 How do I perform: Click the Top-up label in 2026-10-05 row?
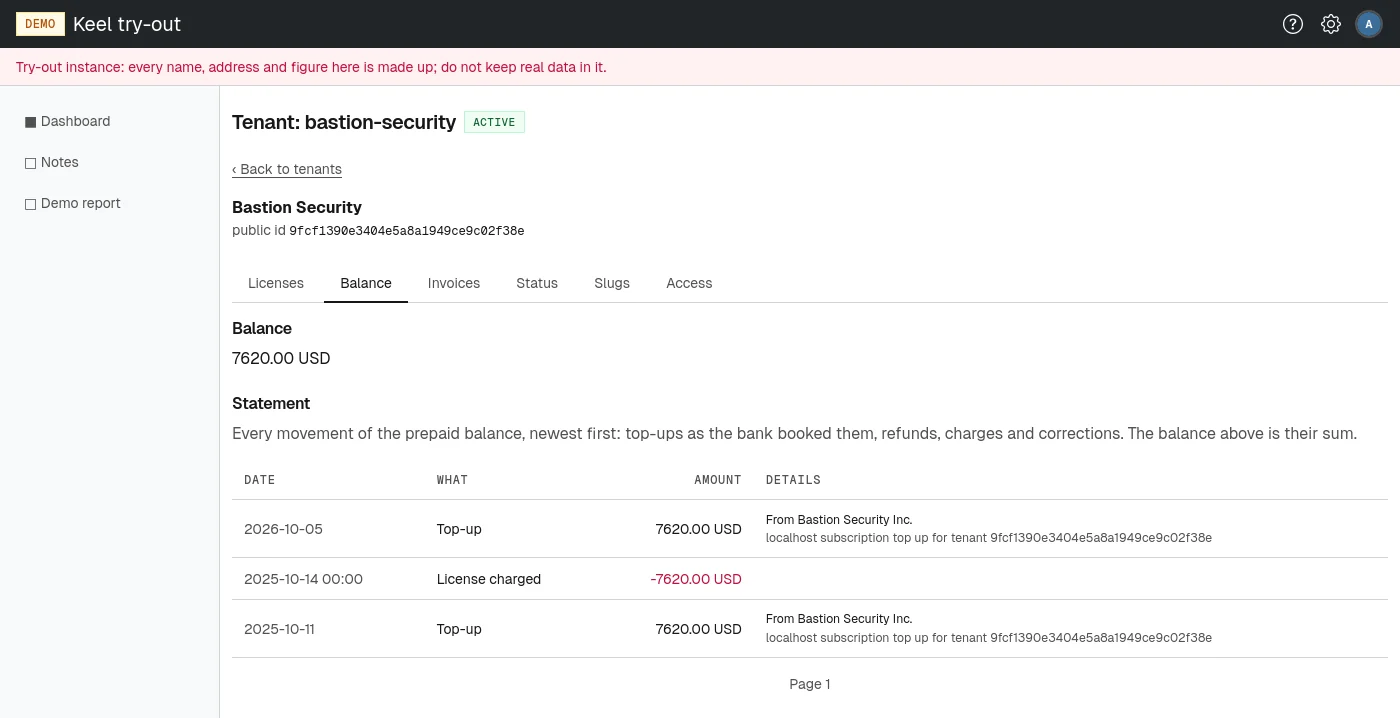(459, 529)
